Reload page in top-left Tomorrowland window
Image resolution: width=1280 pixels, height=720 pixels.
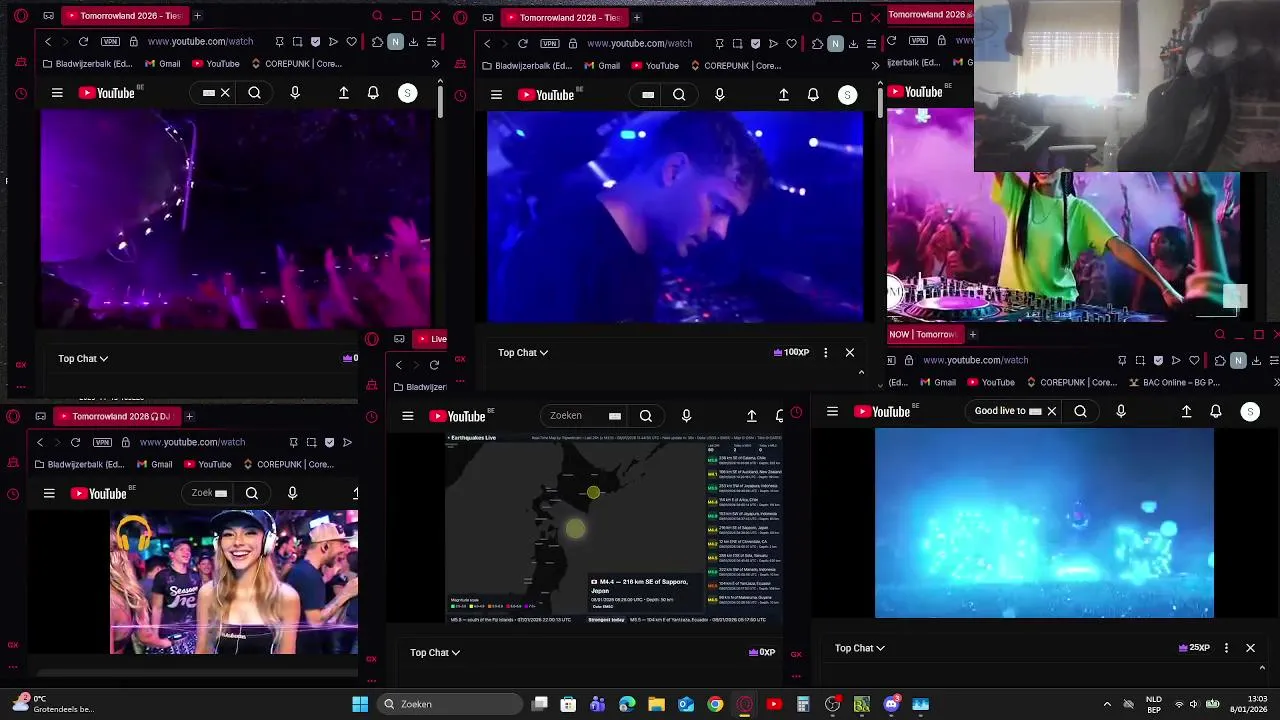[83, 42]
